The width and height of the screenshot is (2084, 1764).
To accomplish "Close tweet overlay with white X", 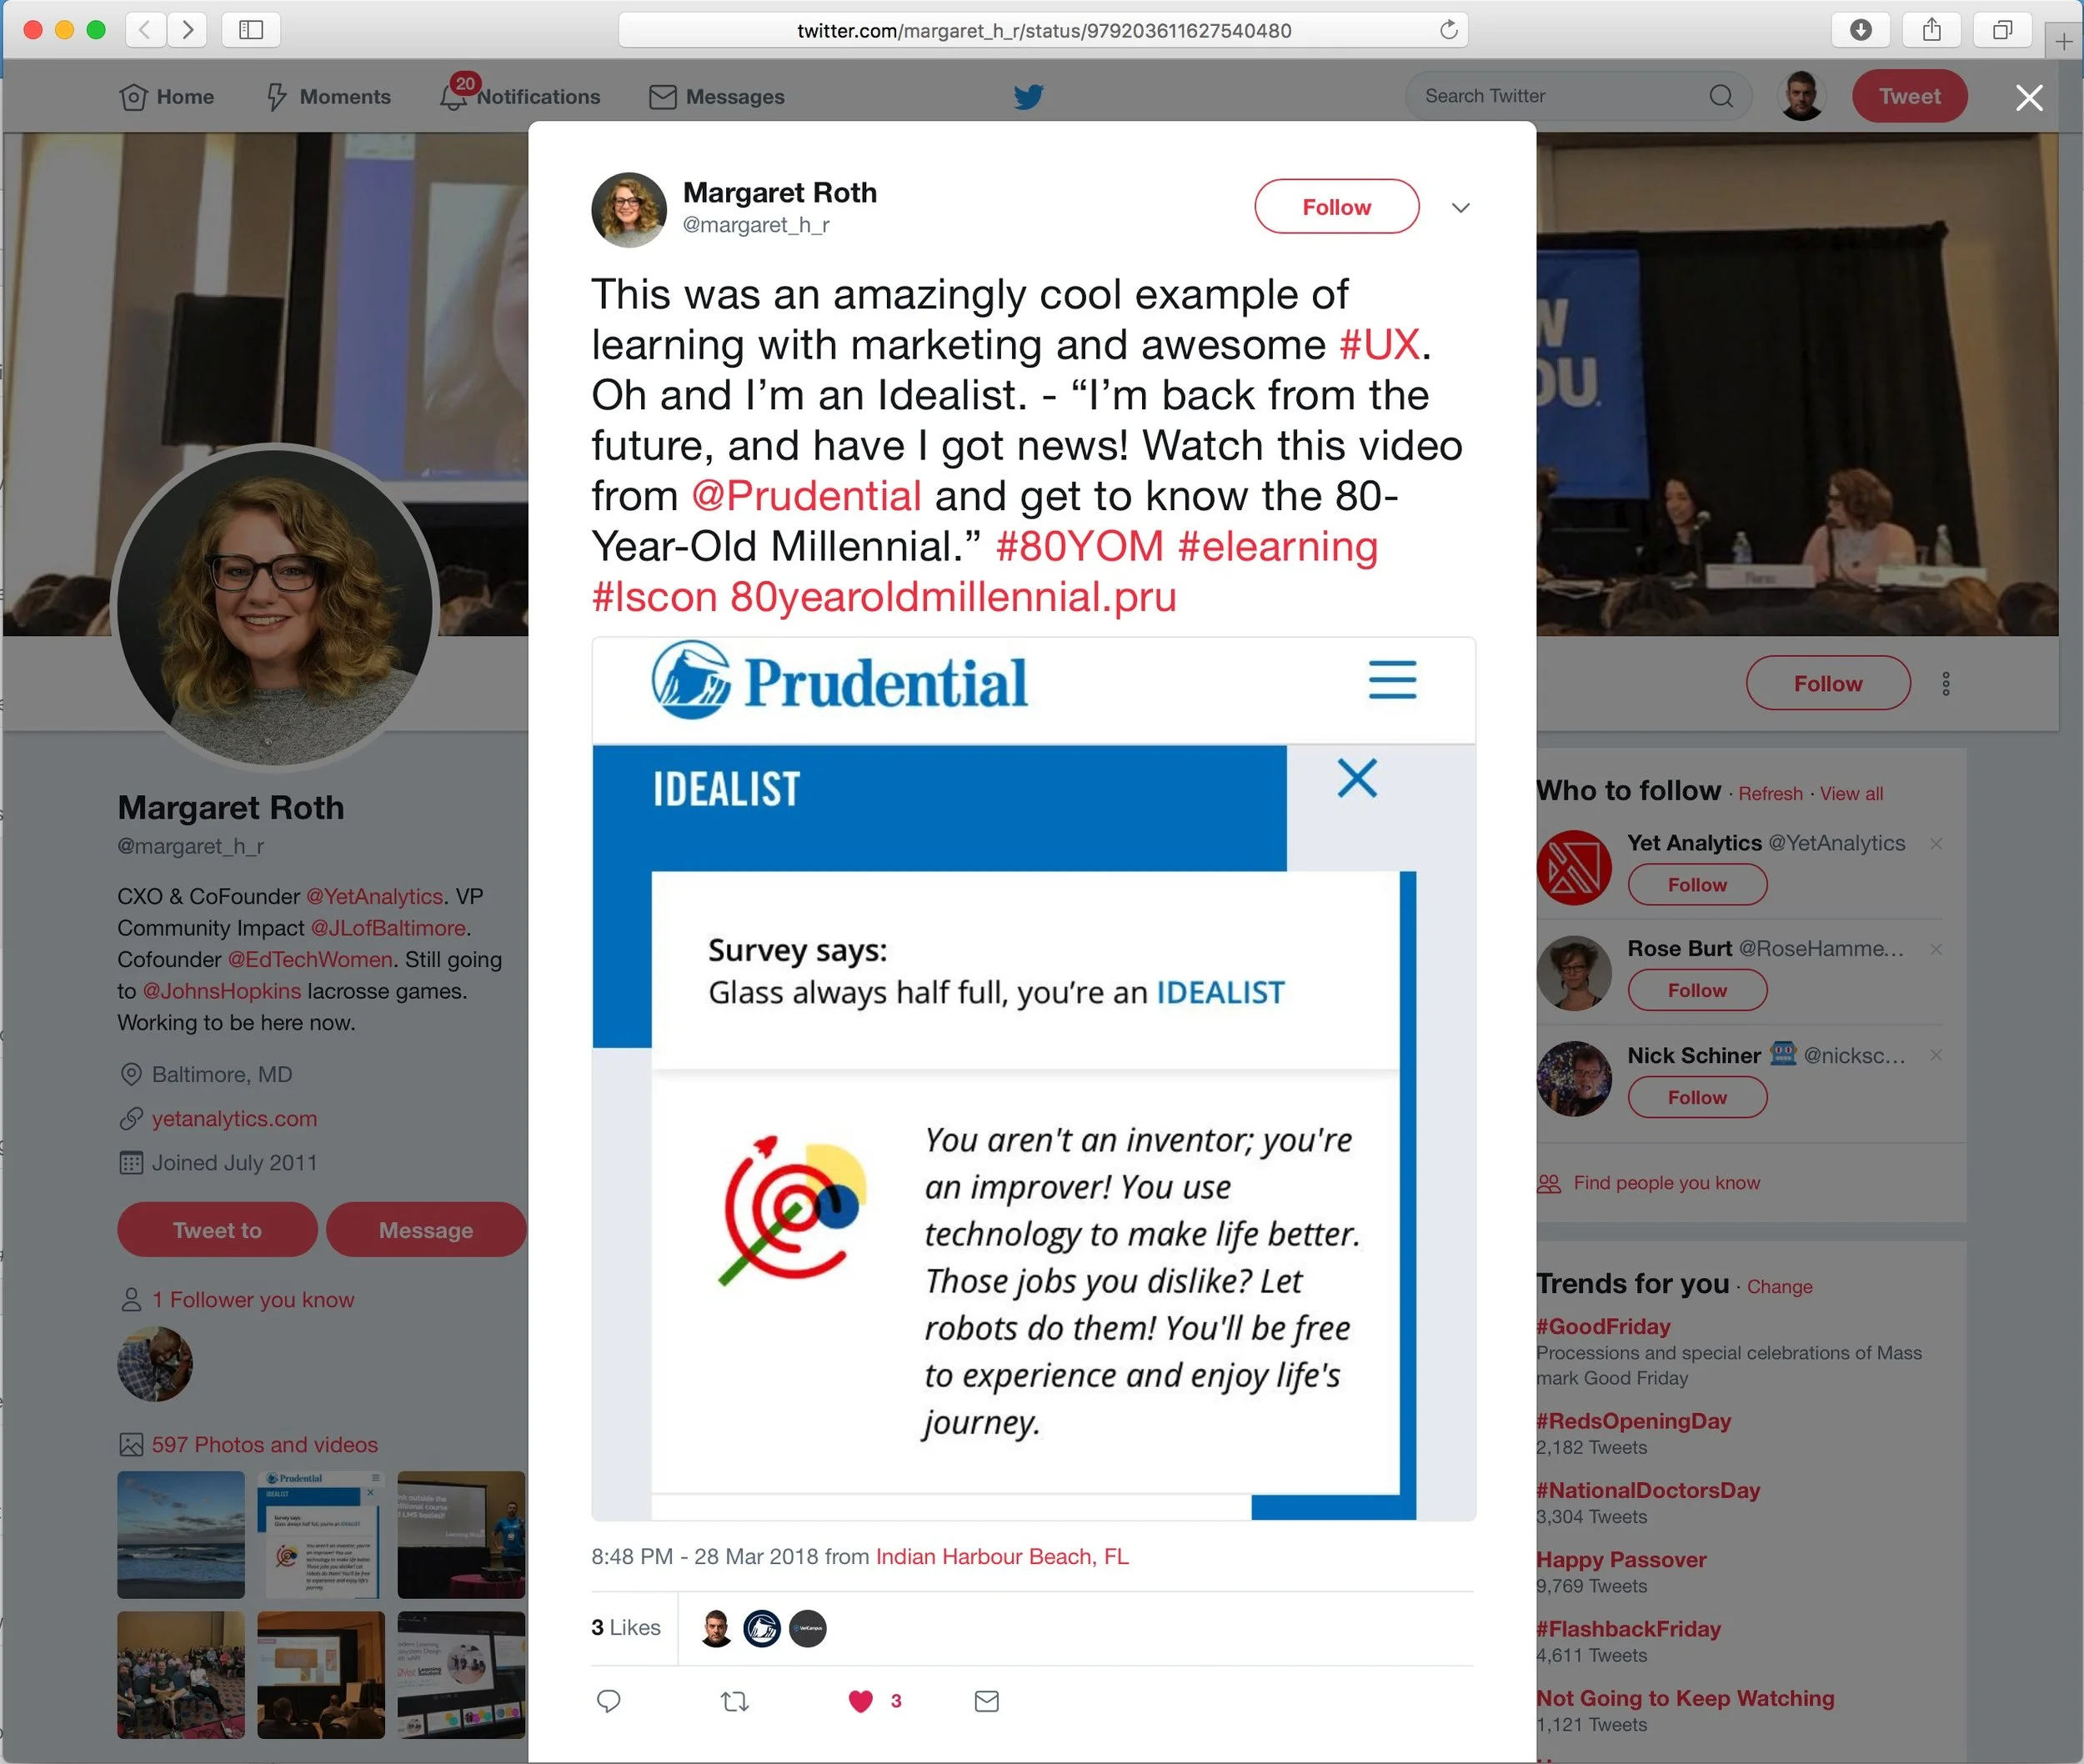I will pos(2028,97).
